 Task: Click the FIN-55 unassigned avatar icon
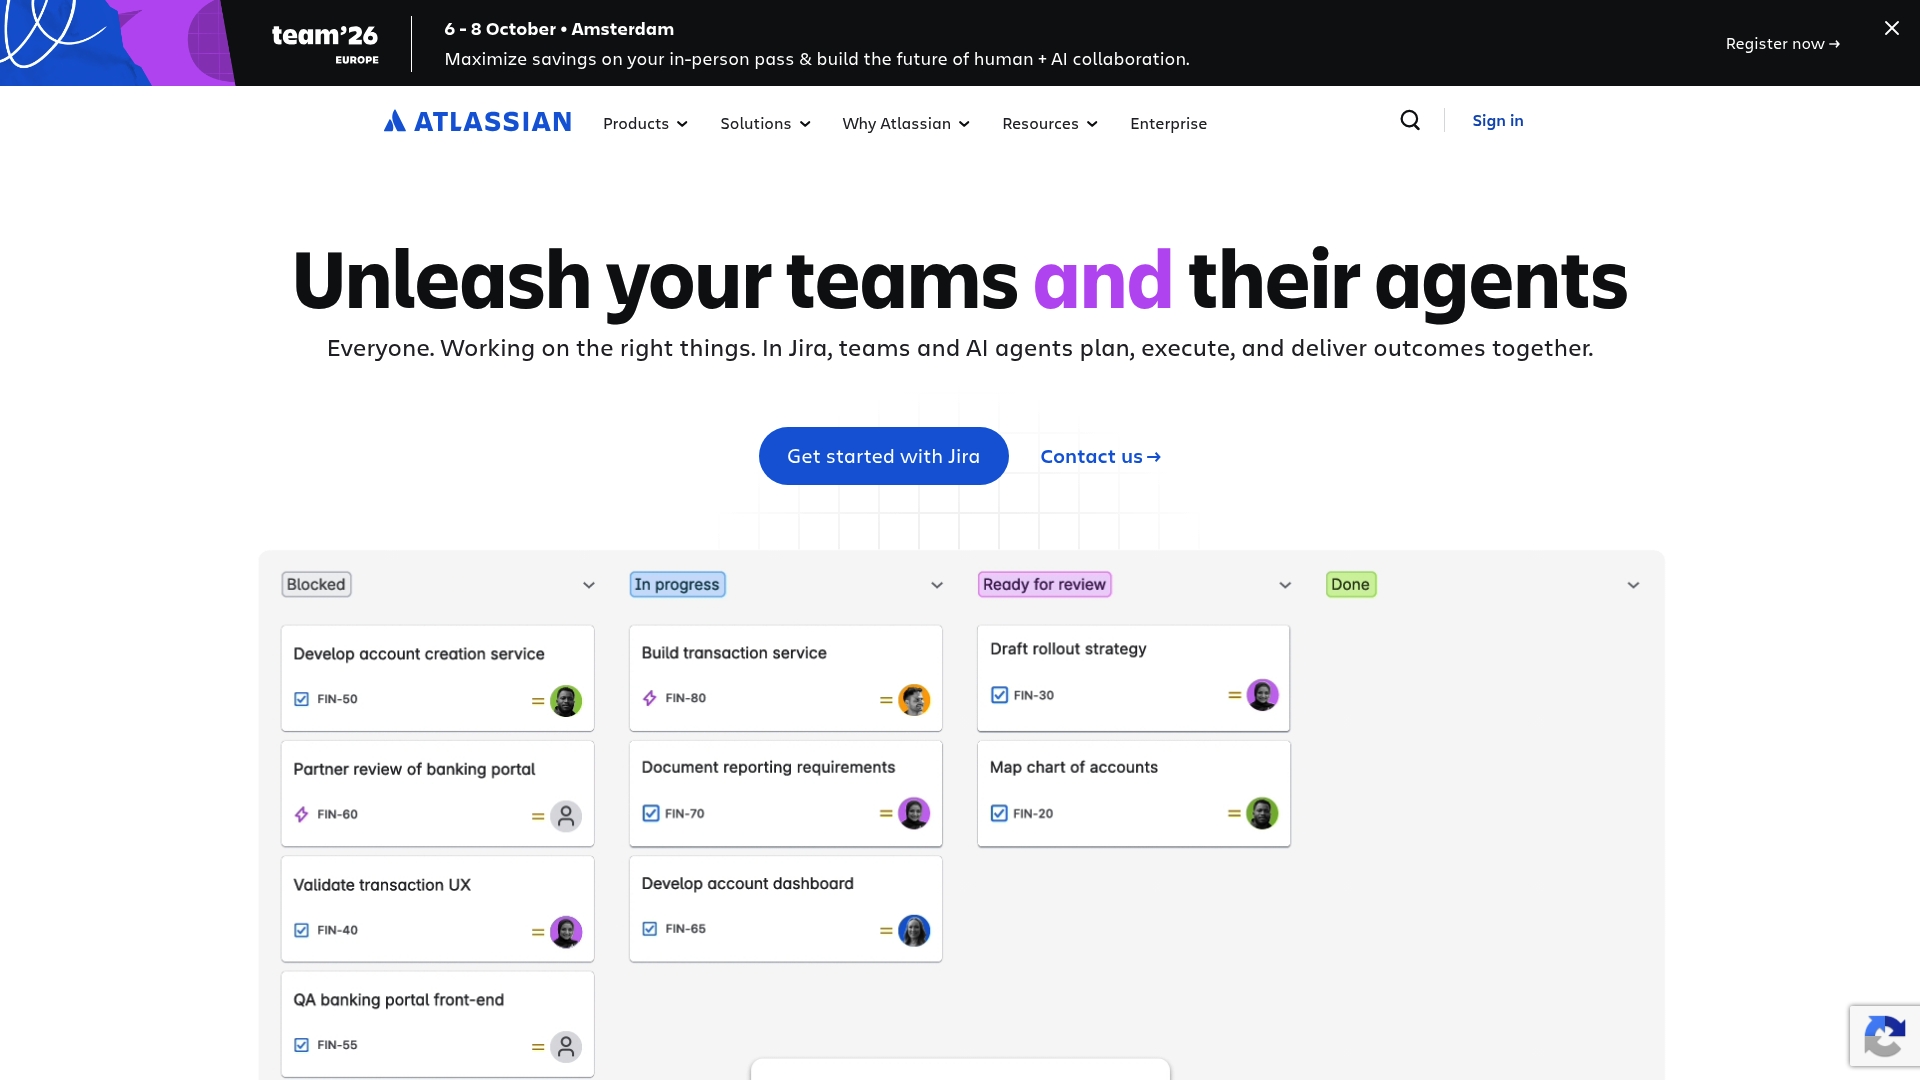point(566,1046)
